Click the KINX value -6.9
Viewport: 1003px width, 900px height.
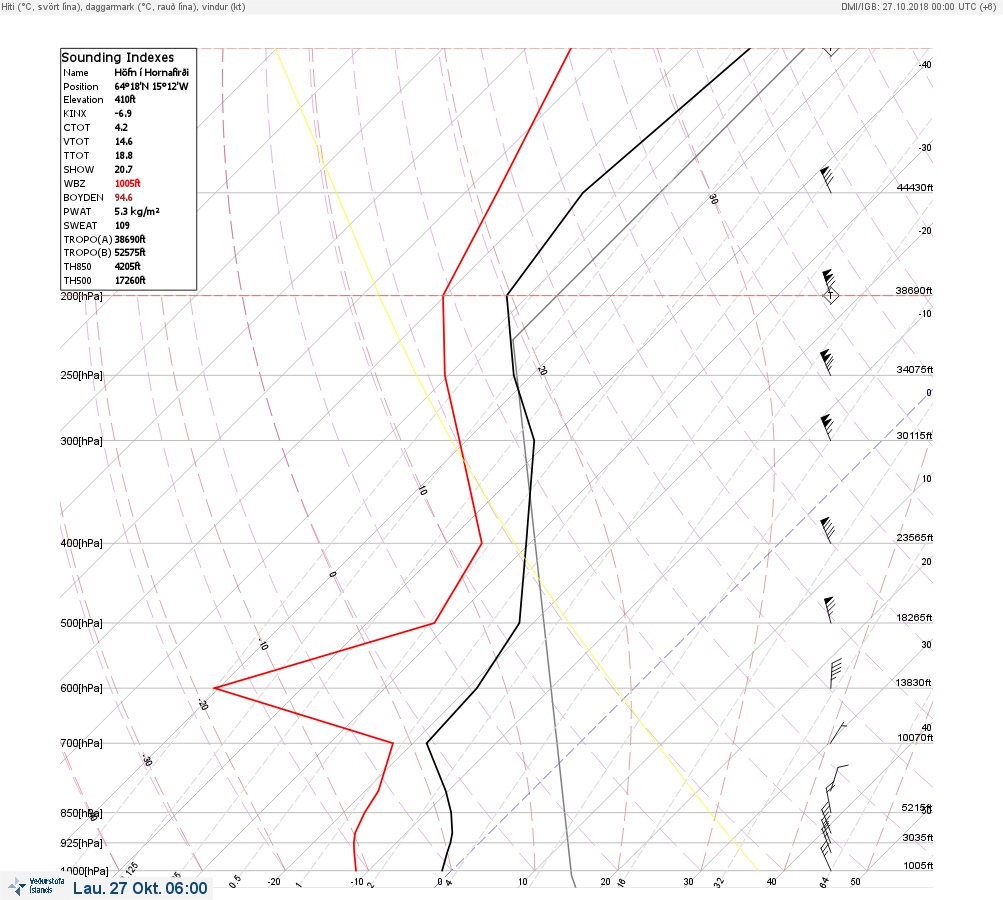[123, 113]
